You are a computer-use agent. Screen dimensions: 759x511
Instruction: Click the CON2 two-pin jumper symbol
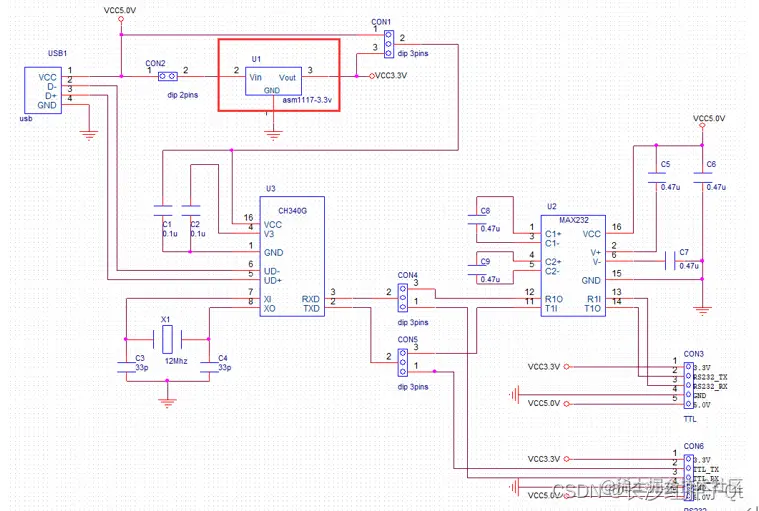click(167, 76)
